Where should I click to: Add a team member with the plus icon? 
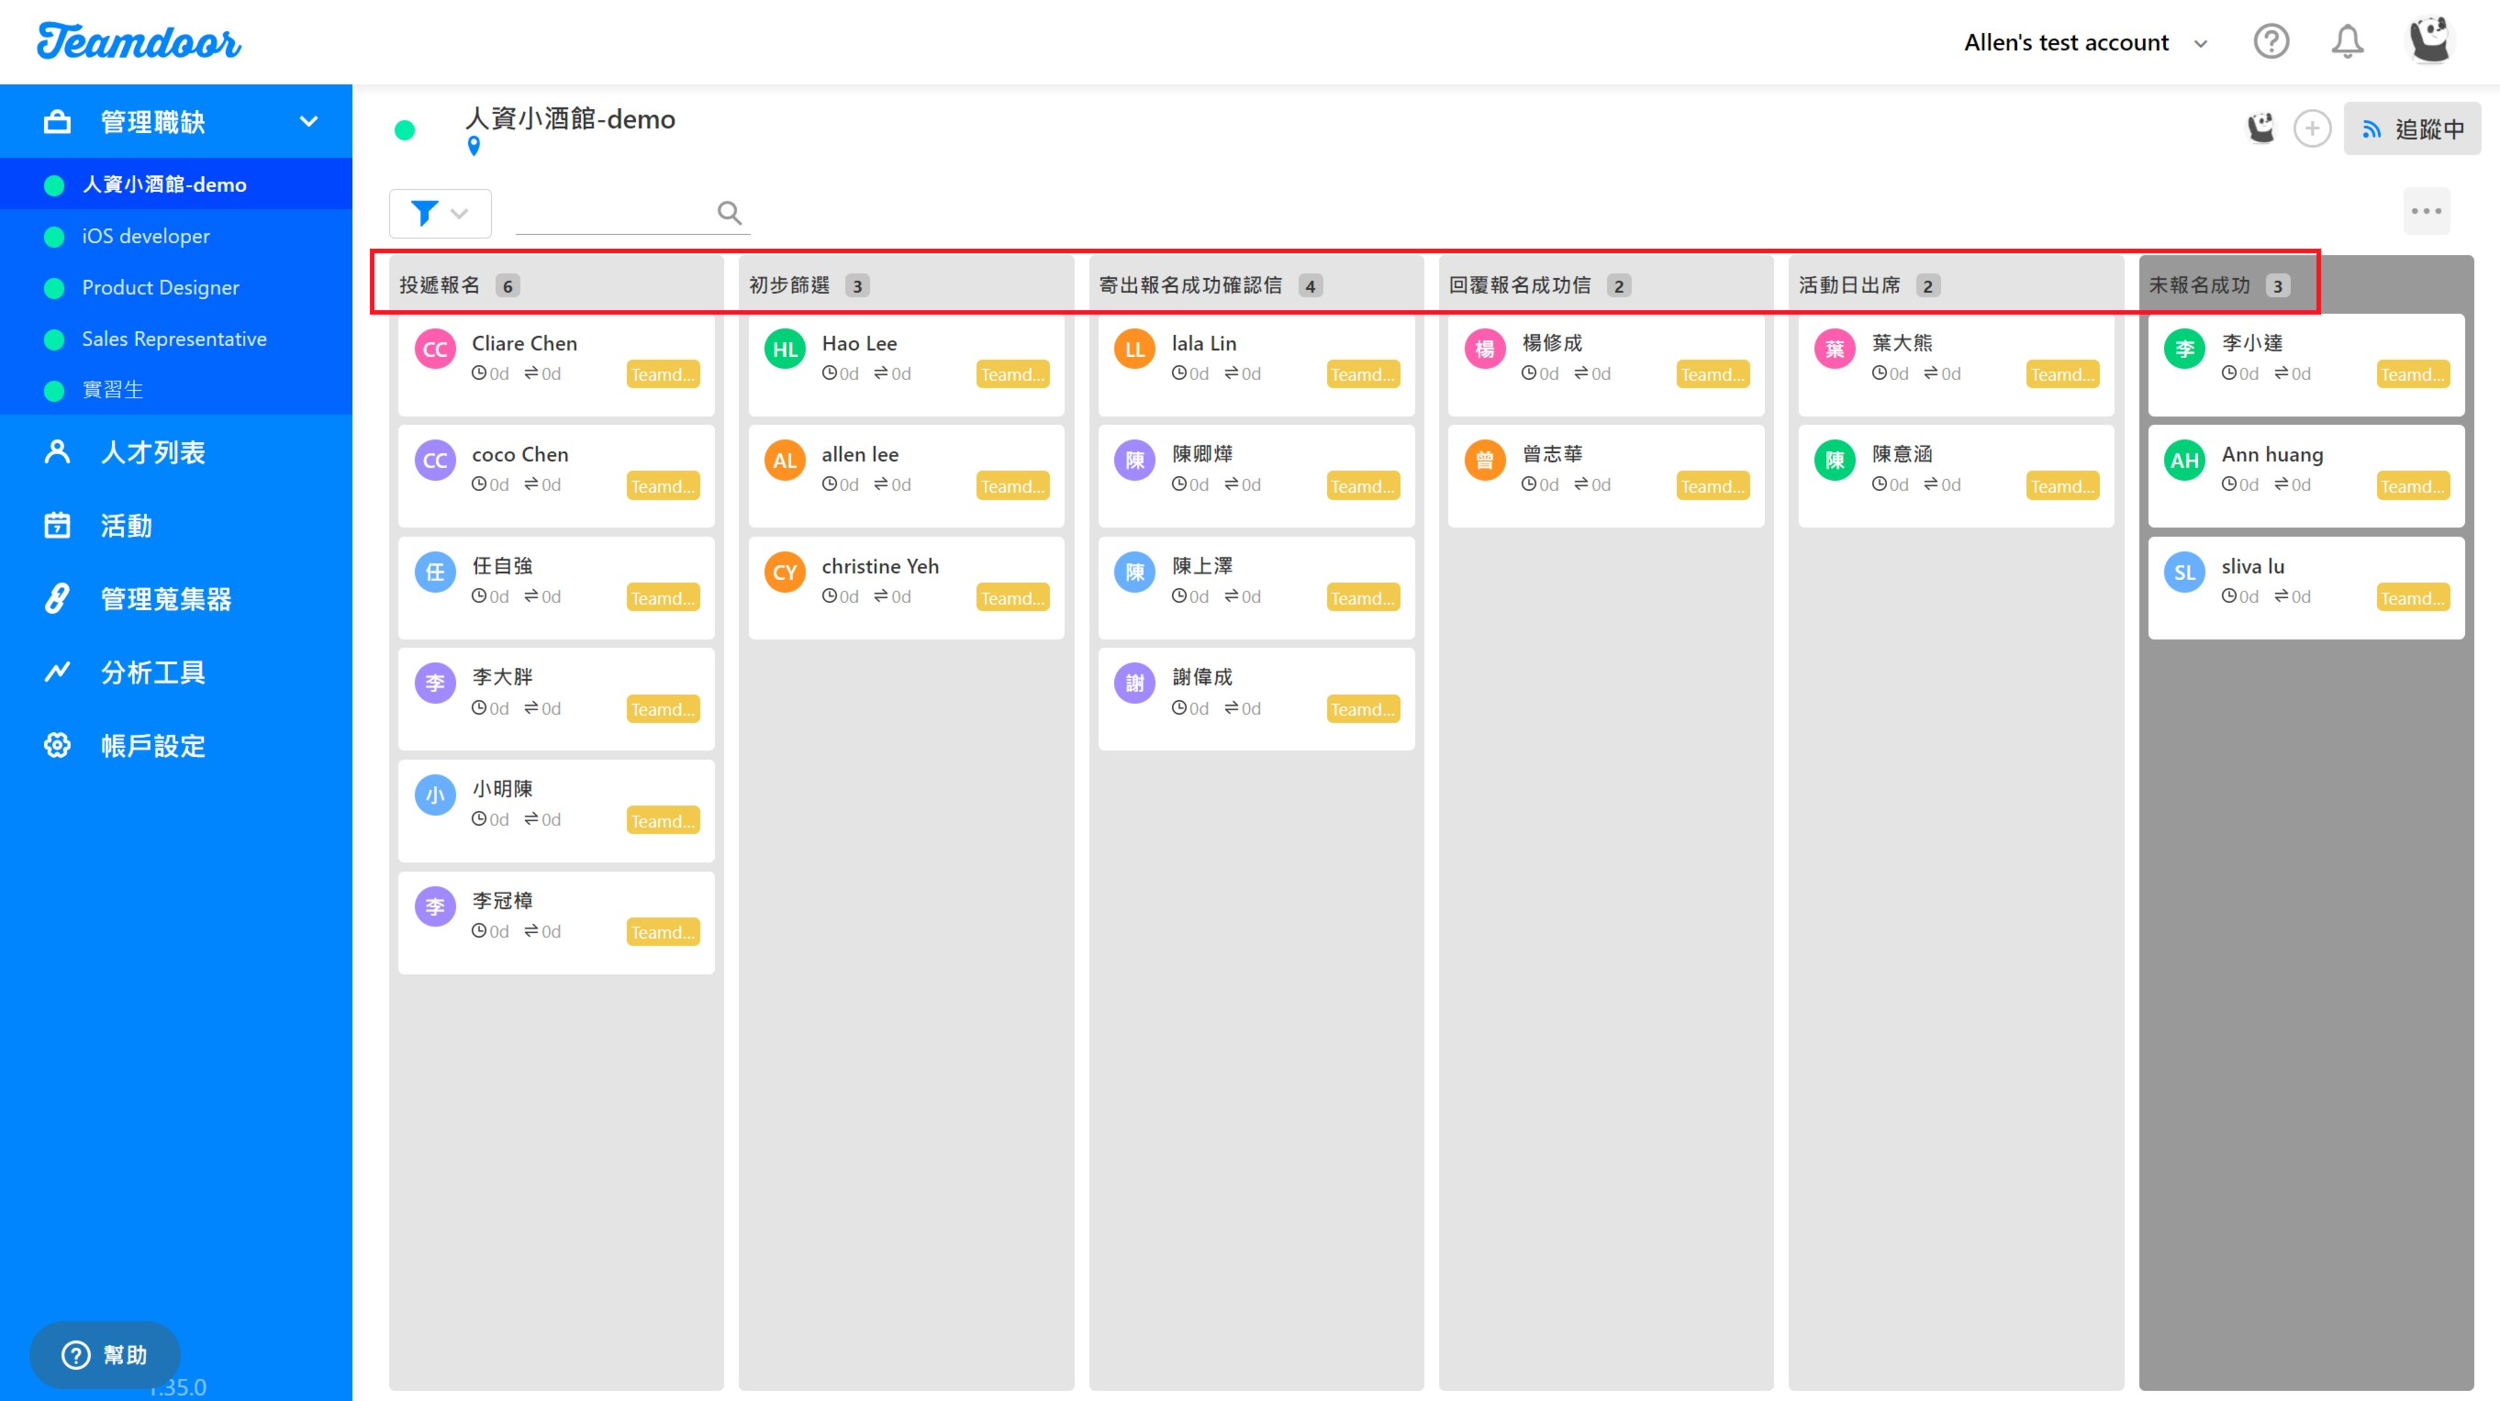(2312, 129)
